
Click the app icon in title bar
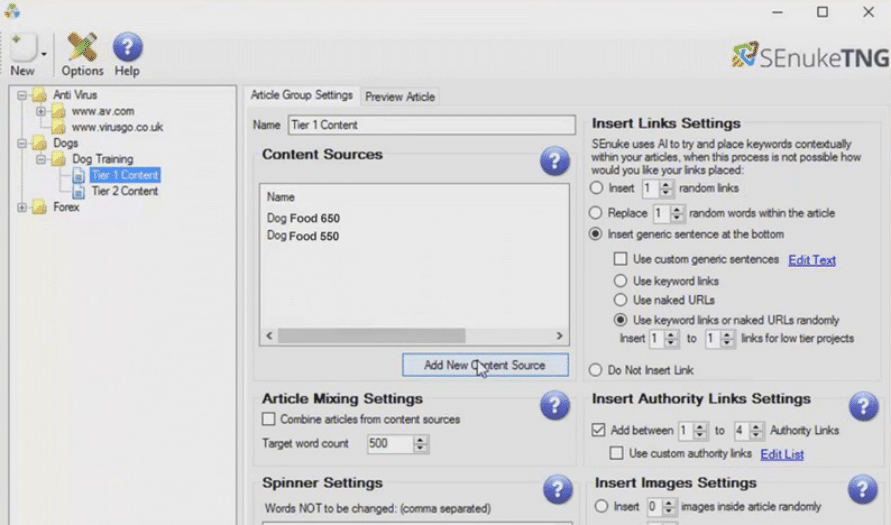tap(11, 10)
